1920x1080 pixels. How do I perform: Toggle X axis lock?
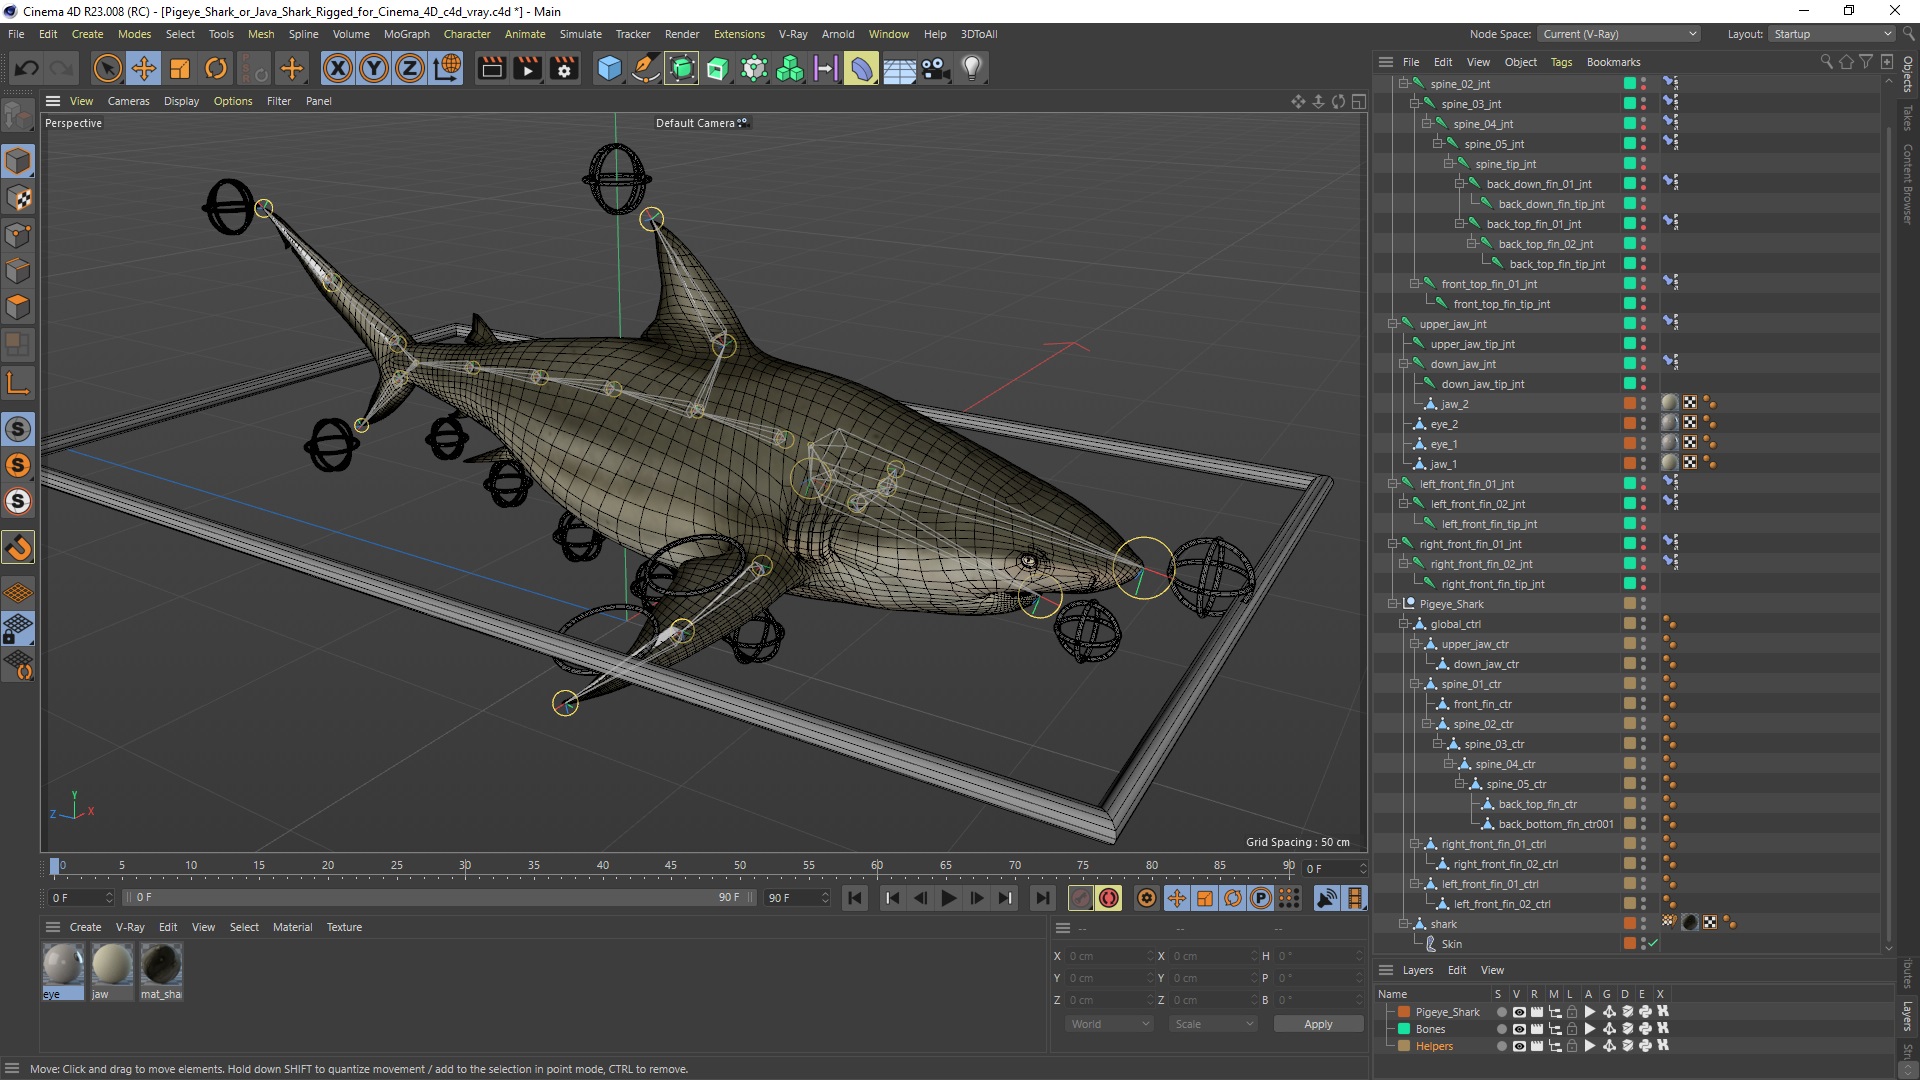338,68
